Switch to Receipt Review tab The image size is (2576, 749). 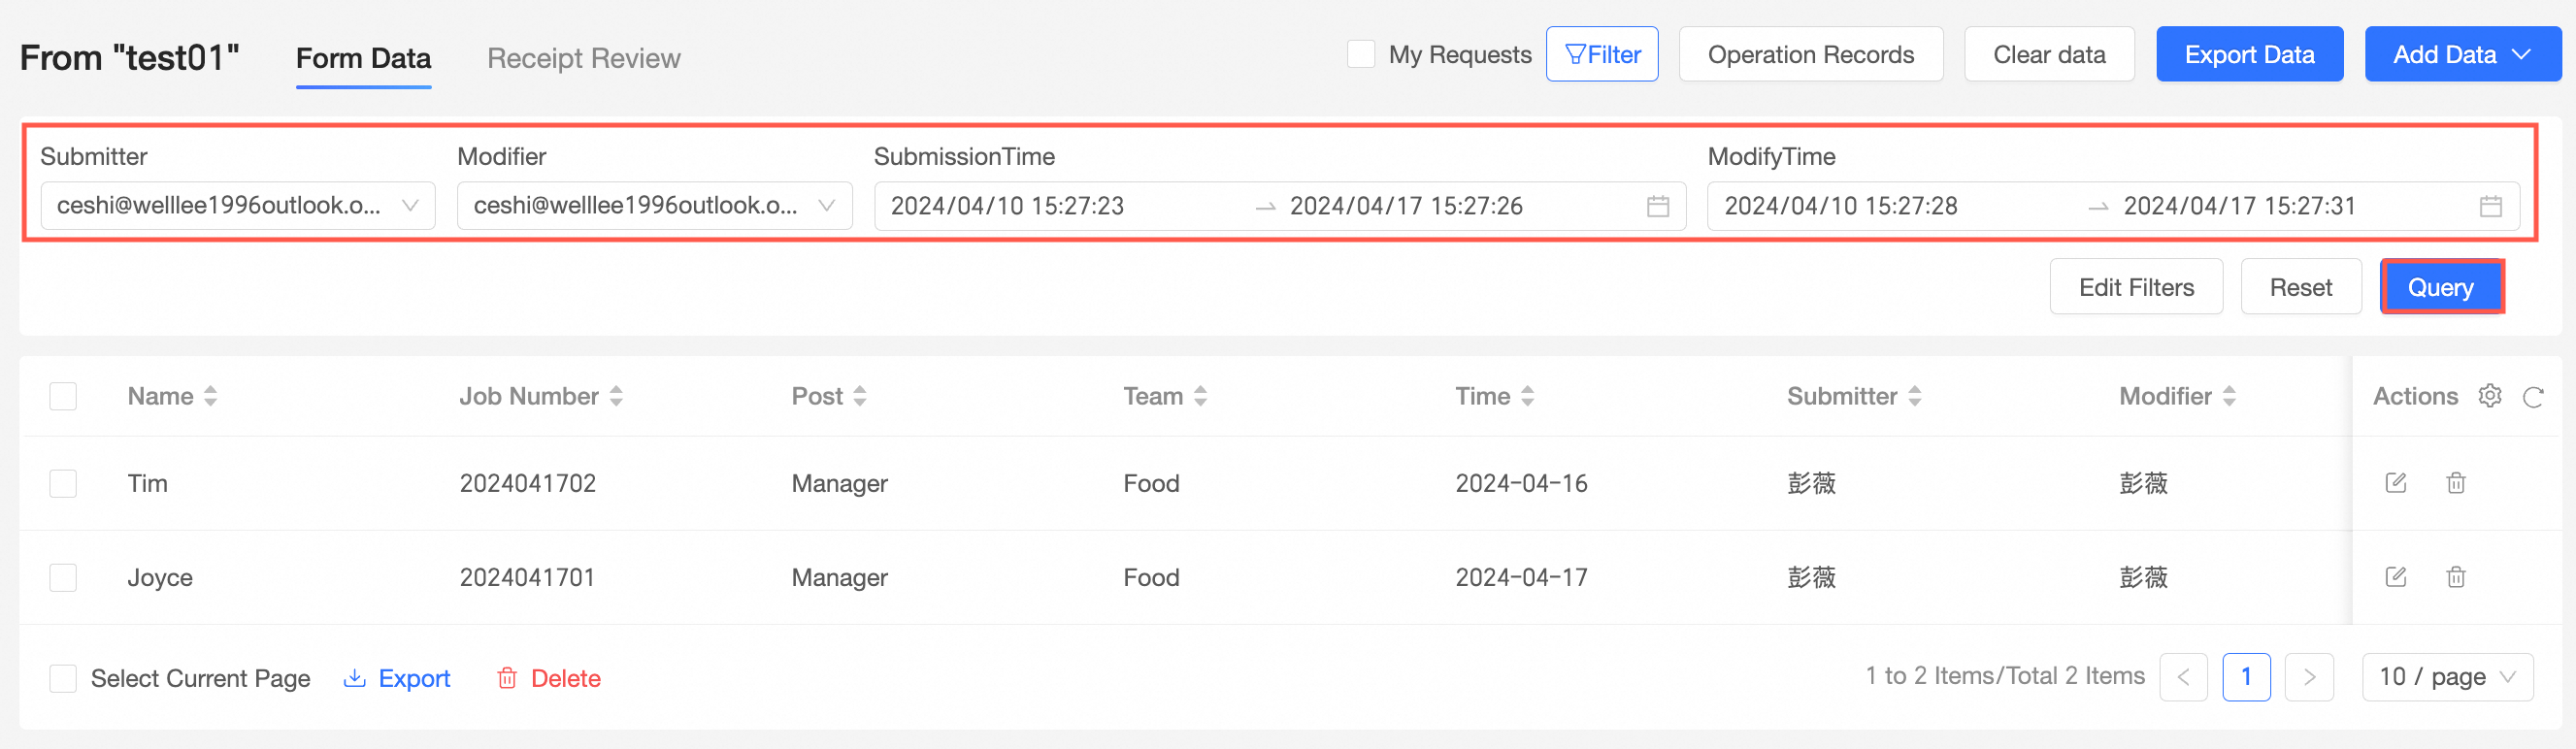[x=583, y=58]
